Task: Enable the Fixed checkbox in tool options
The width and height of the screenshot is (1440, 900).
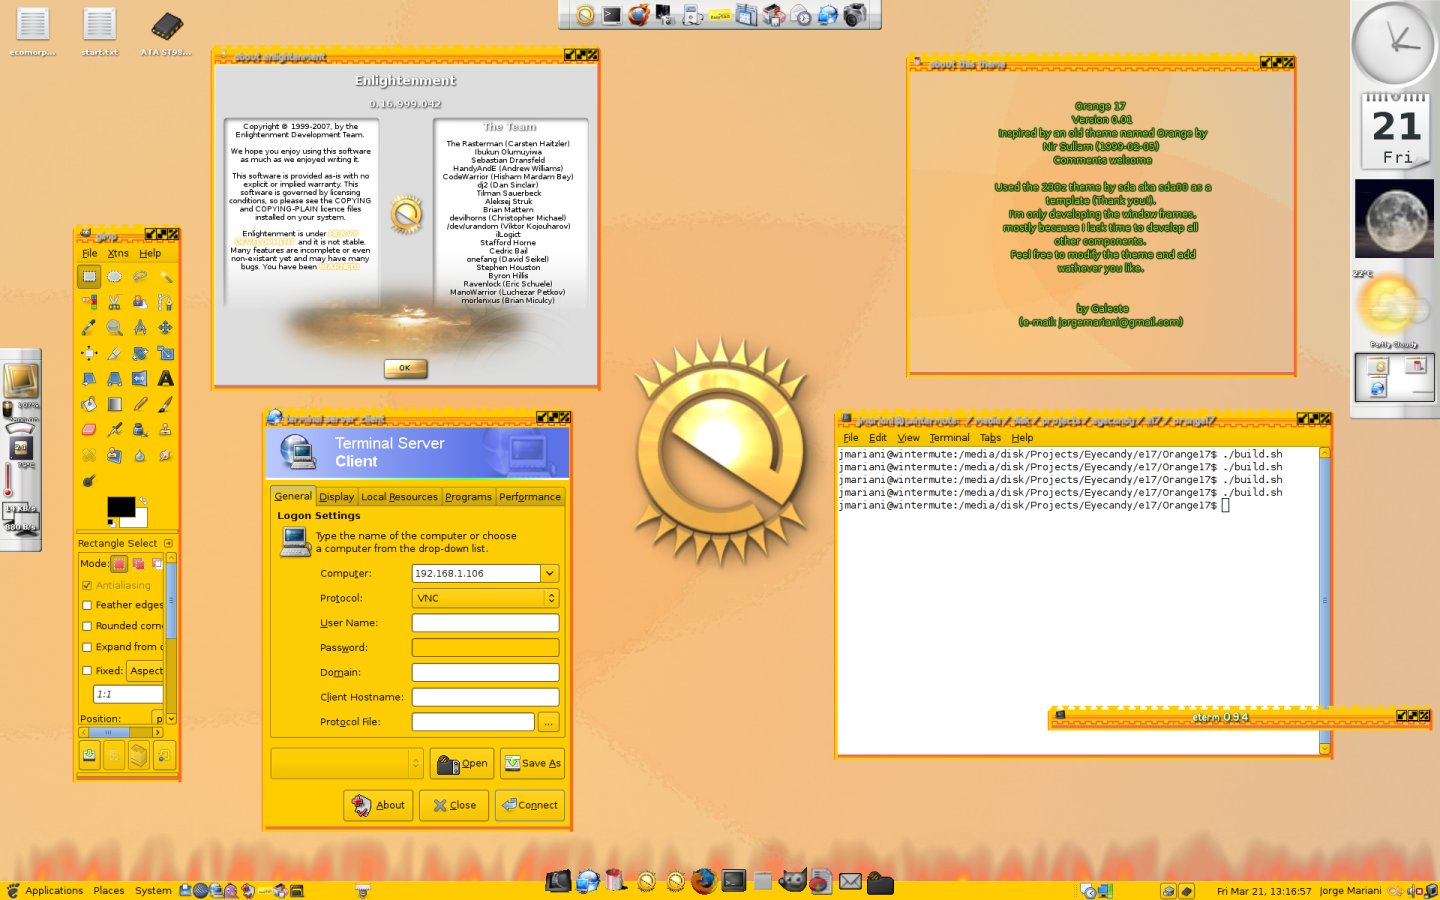Action: coord(87,671)
